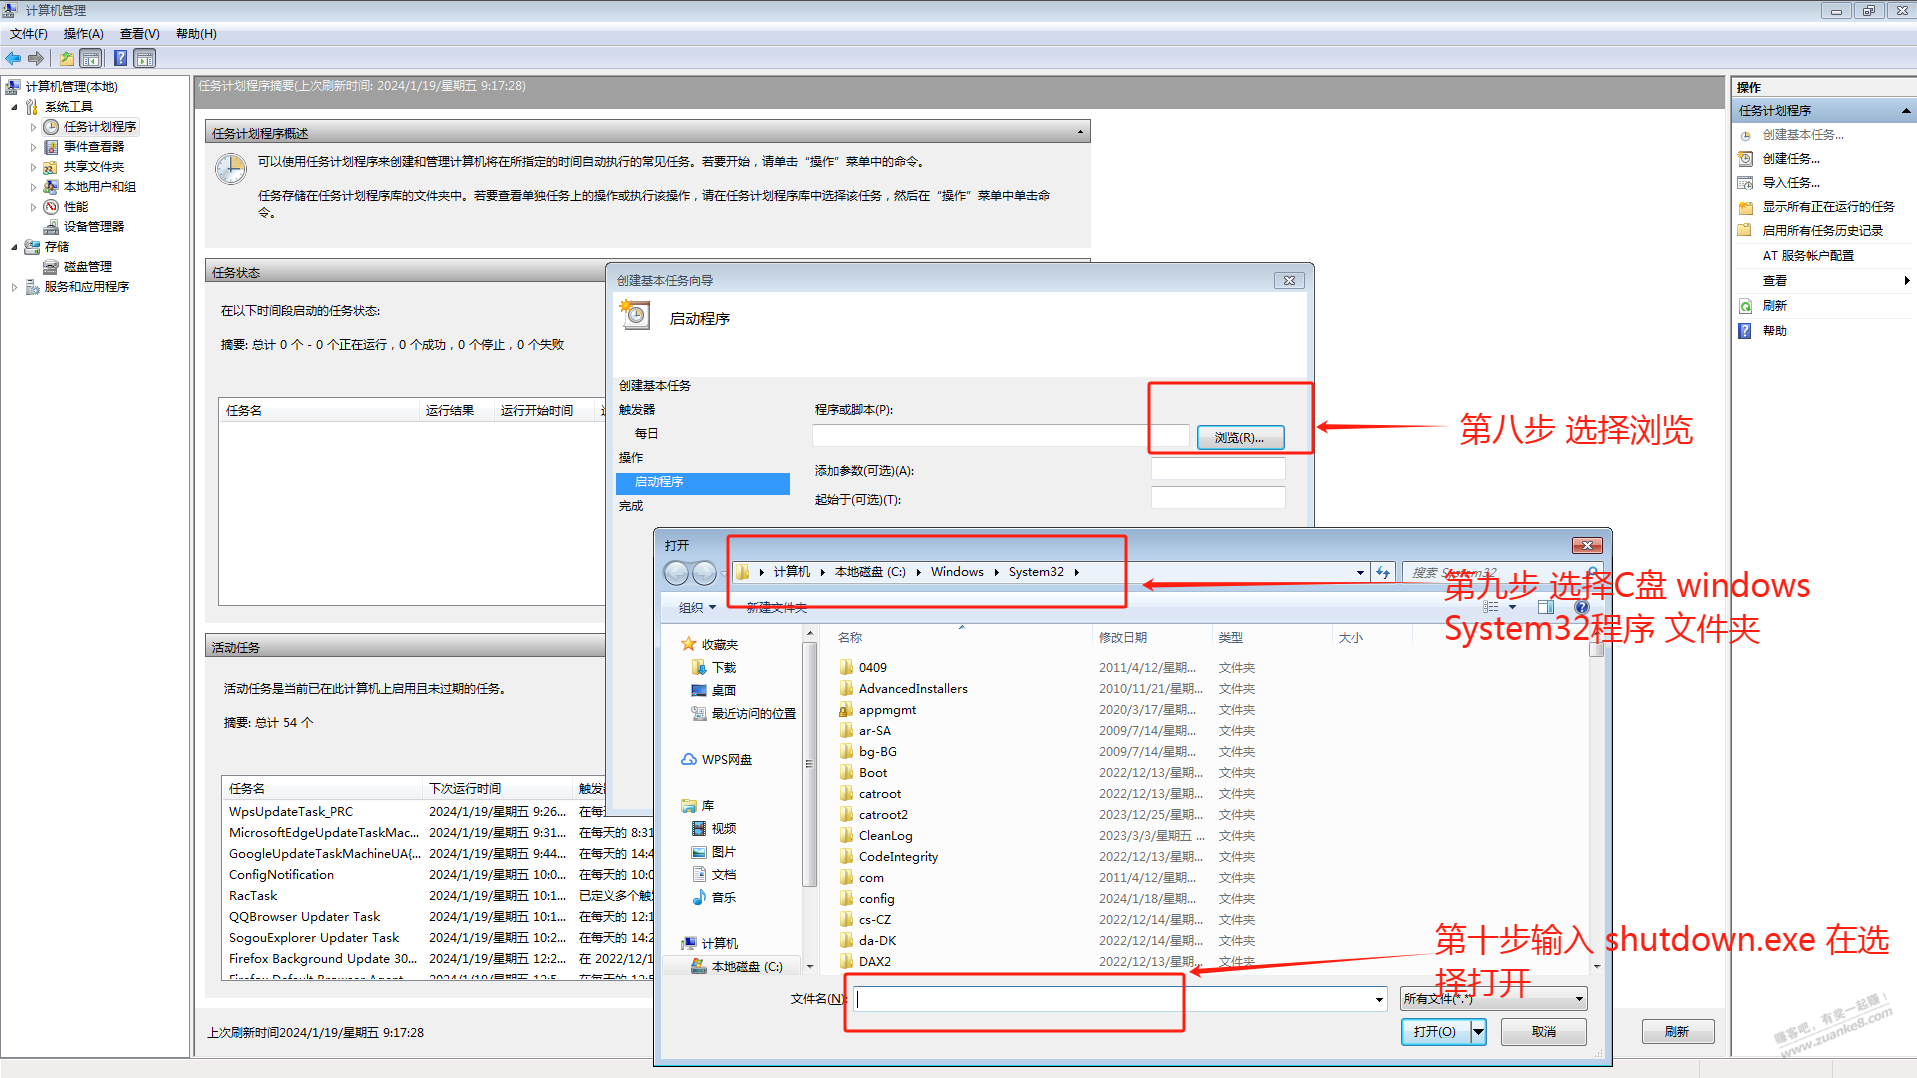Click the 刷新 button at bottom right

1678,1032
